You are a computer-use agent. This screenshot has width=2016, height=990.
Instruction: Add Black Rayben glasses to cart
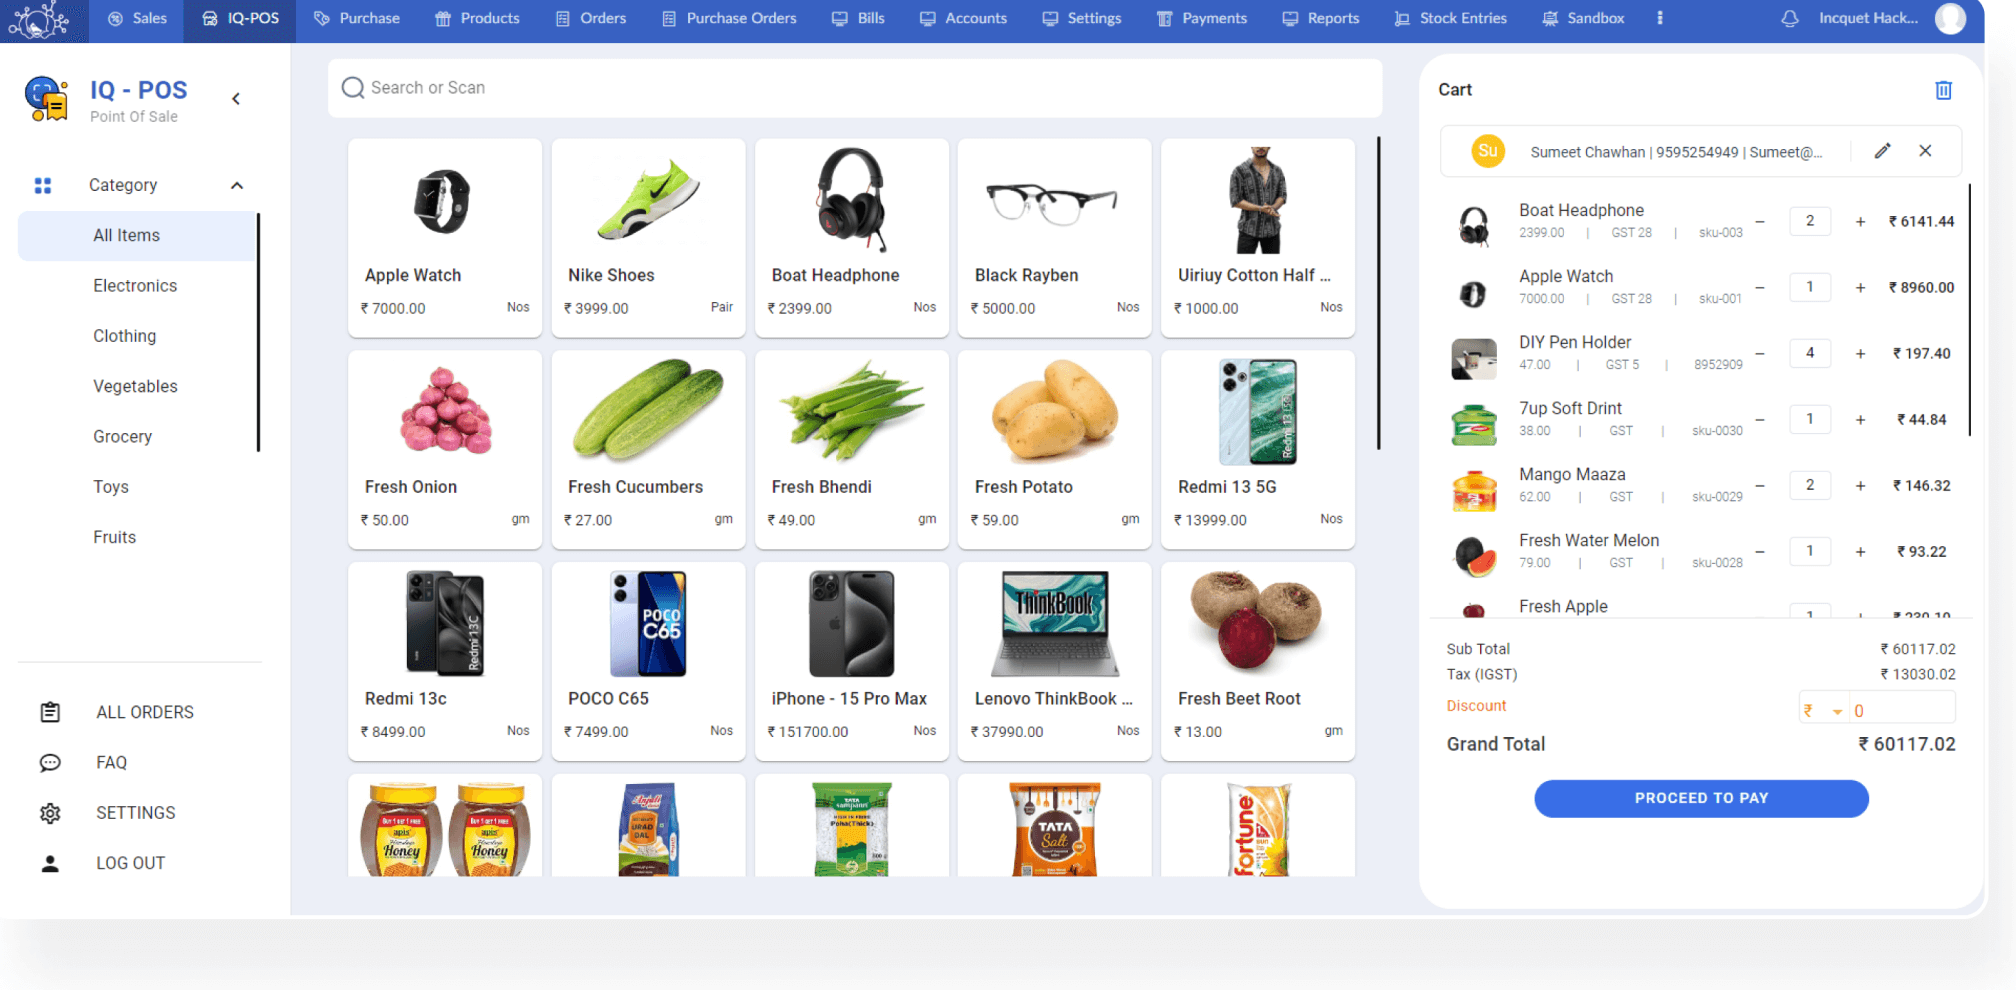pos(1054,238)
